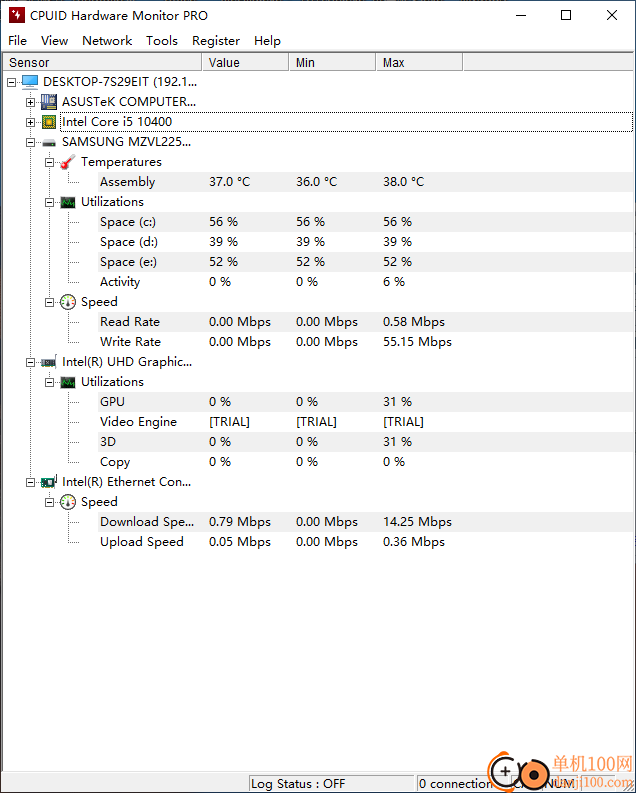This screenshot has width=636, height=793.
Task: Click the CPUID app icon in title bar
Action: point(17,15)
